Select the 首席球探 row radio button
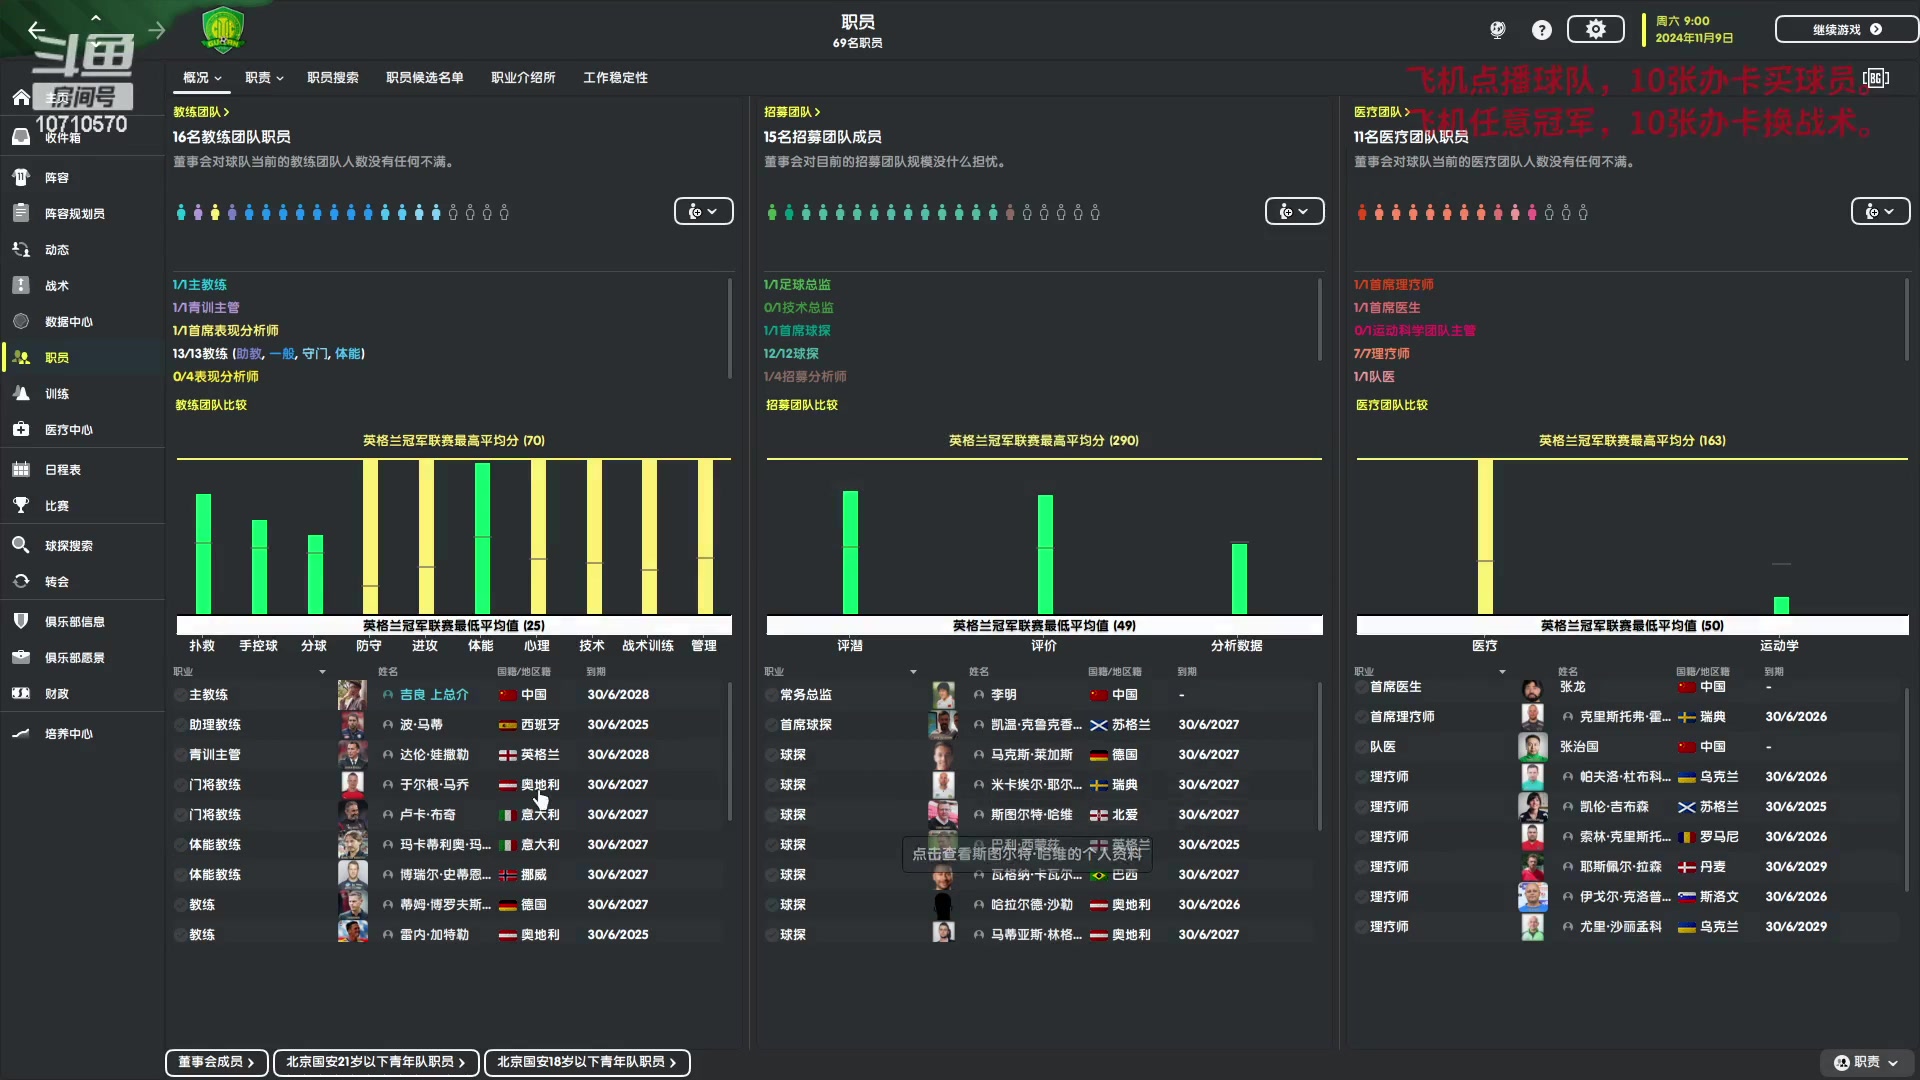The height and width of the screenshot is (1080, 1920). [771, 725]
